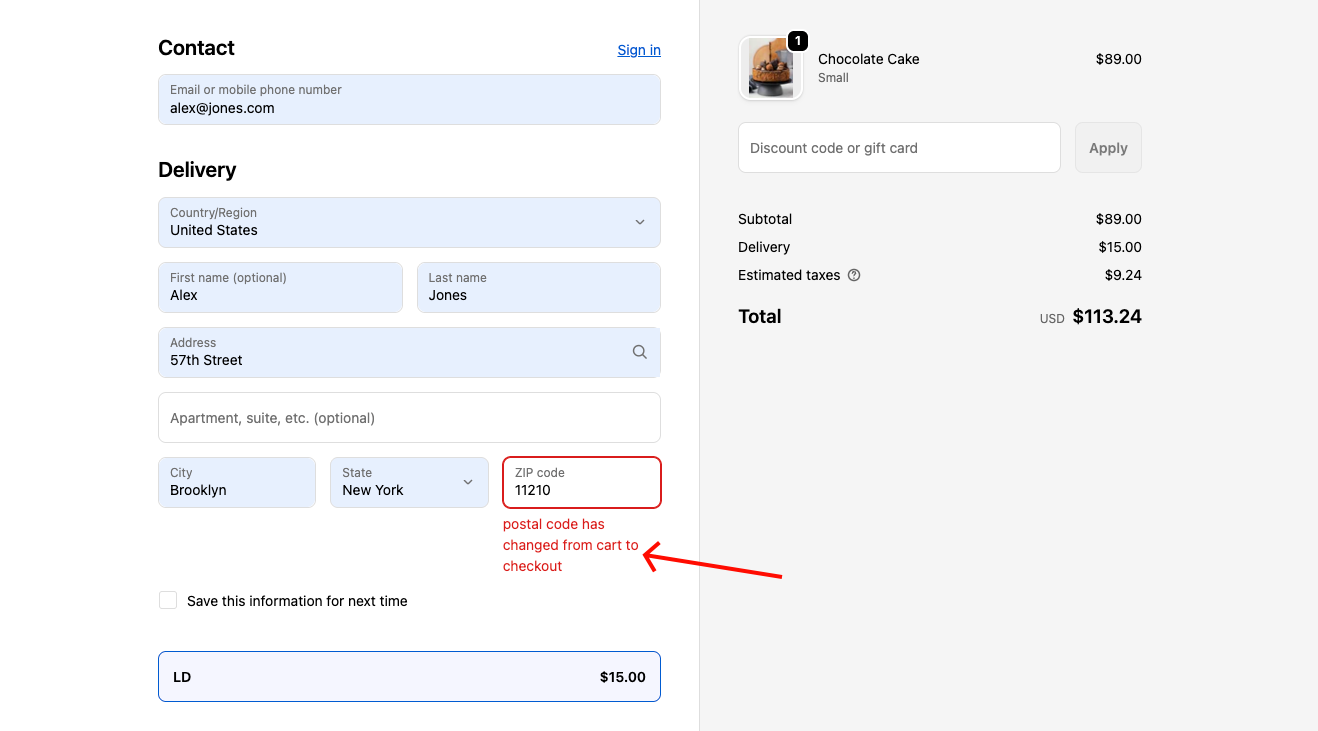This screenshot has width=1318, height=731.
Task: Follow the Sign in link
Action: [x=639, y=50]
